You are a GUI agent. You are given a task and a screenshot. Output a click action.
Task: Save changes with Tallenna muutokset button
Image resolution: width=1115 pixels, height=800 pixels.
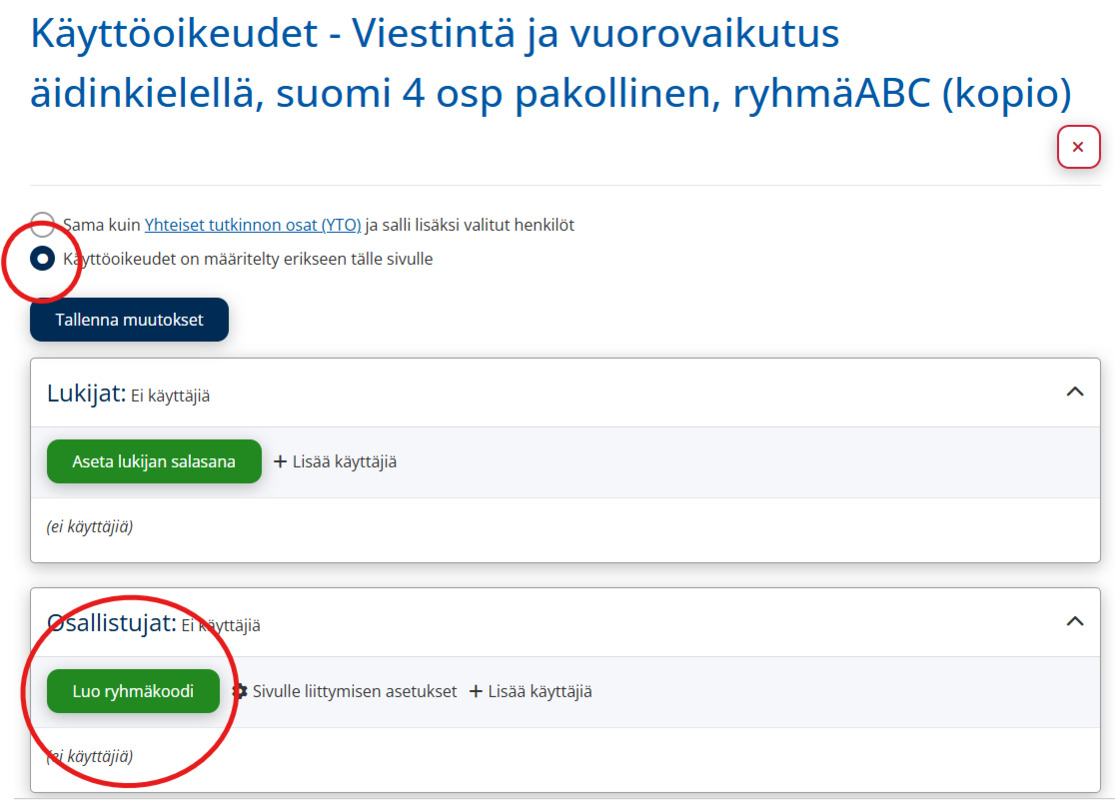(129, 320)
